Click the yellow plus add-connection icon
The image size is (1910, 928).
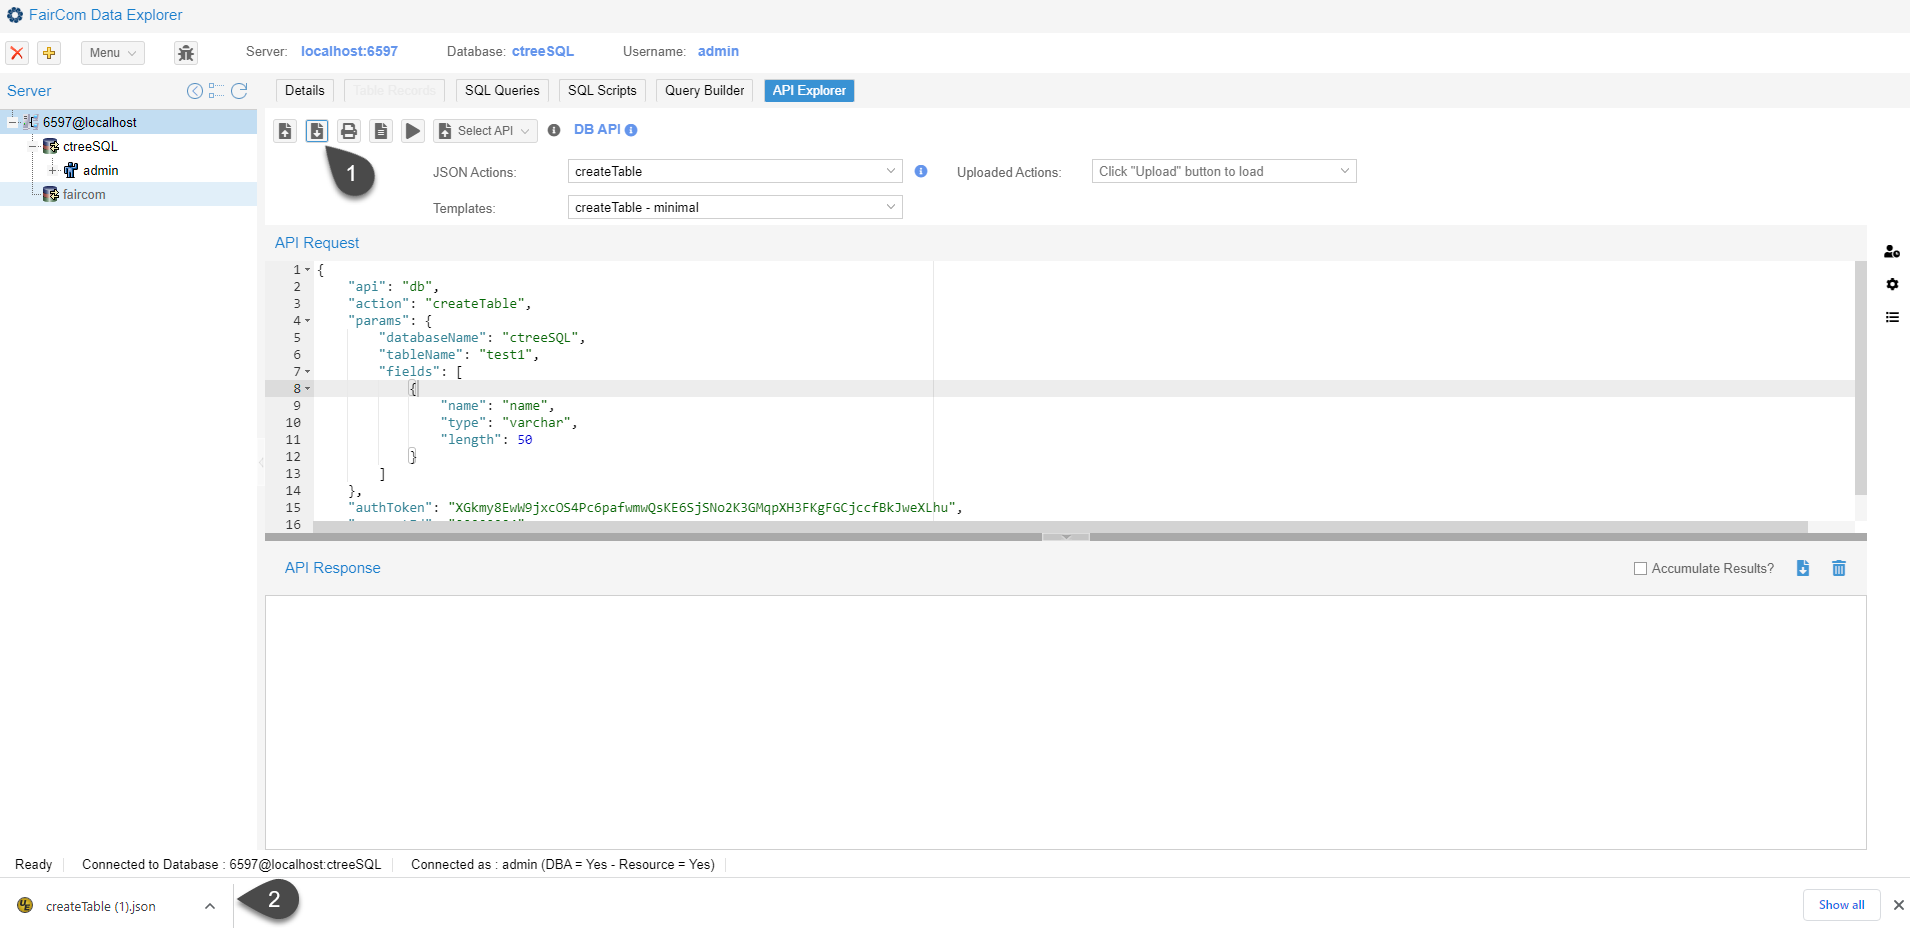pos(49,53)
